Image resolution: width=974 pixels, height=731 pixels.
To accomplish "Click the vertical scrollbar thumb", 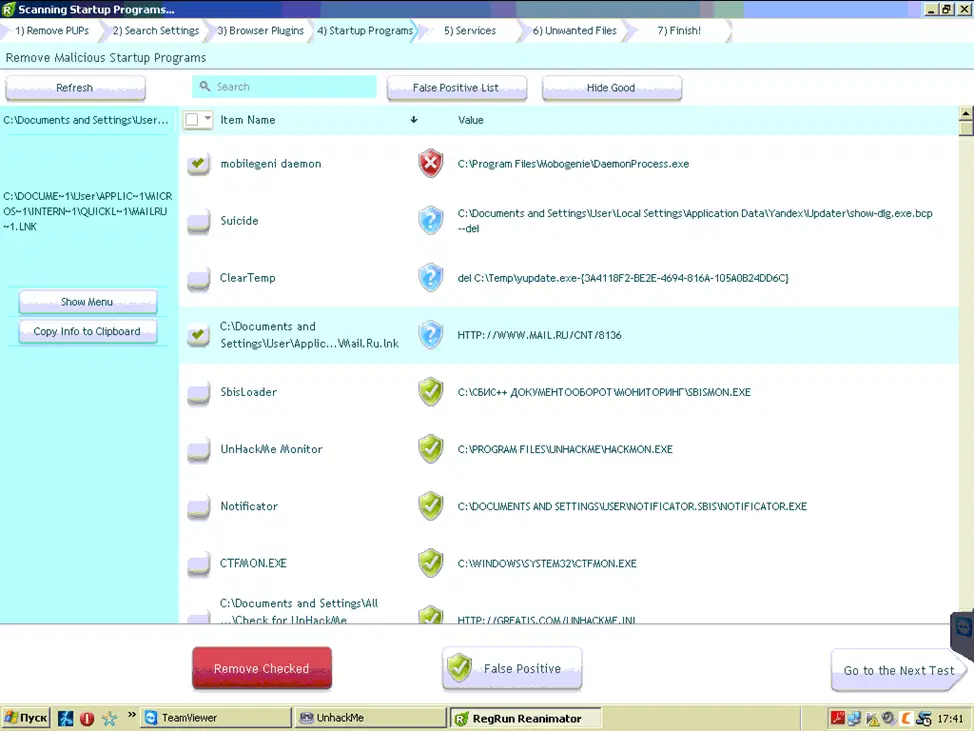I will [x=965, y=128].
